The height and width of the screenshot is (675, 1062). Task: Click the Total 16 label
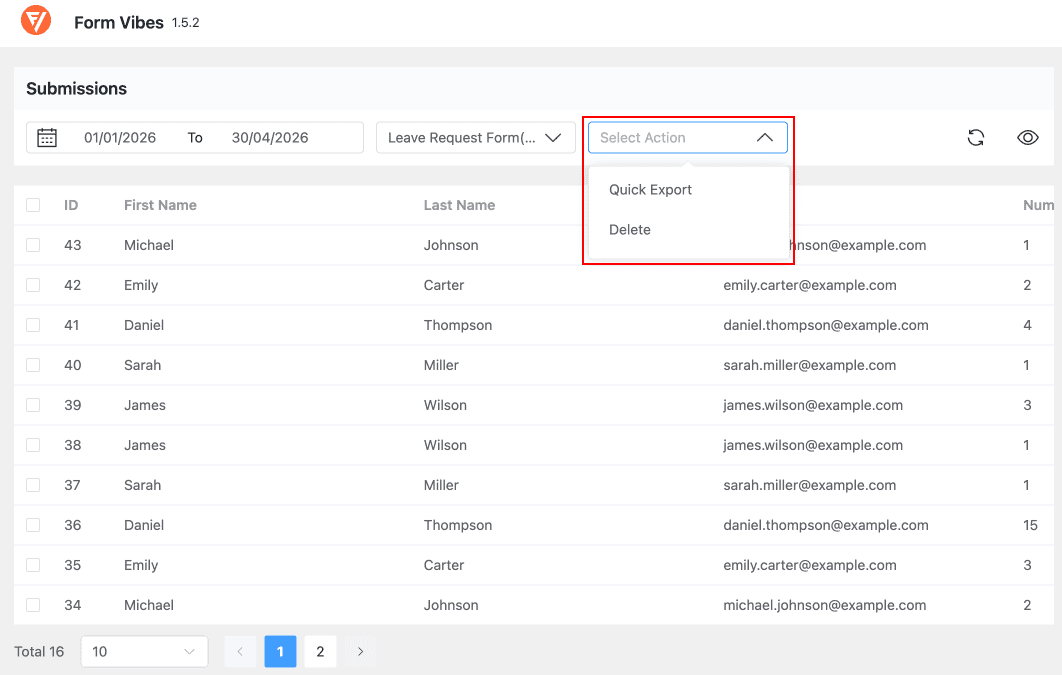(x=39, y=651)
